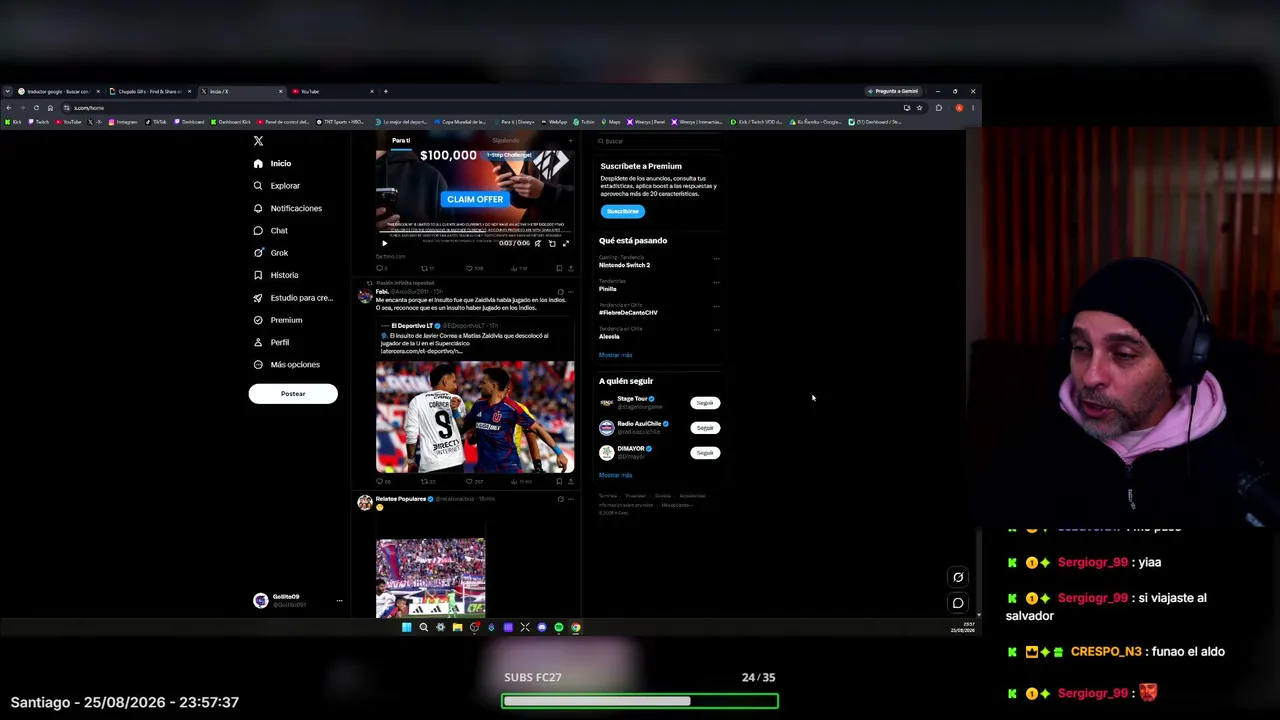This screenshot has height=720, width=1280.
Task: Open the football players photo in Fabi. post
Action: 475,417
